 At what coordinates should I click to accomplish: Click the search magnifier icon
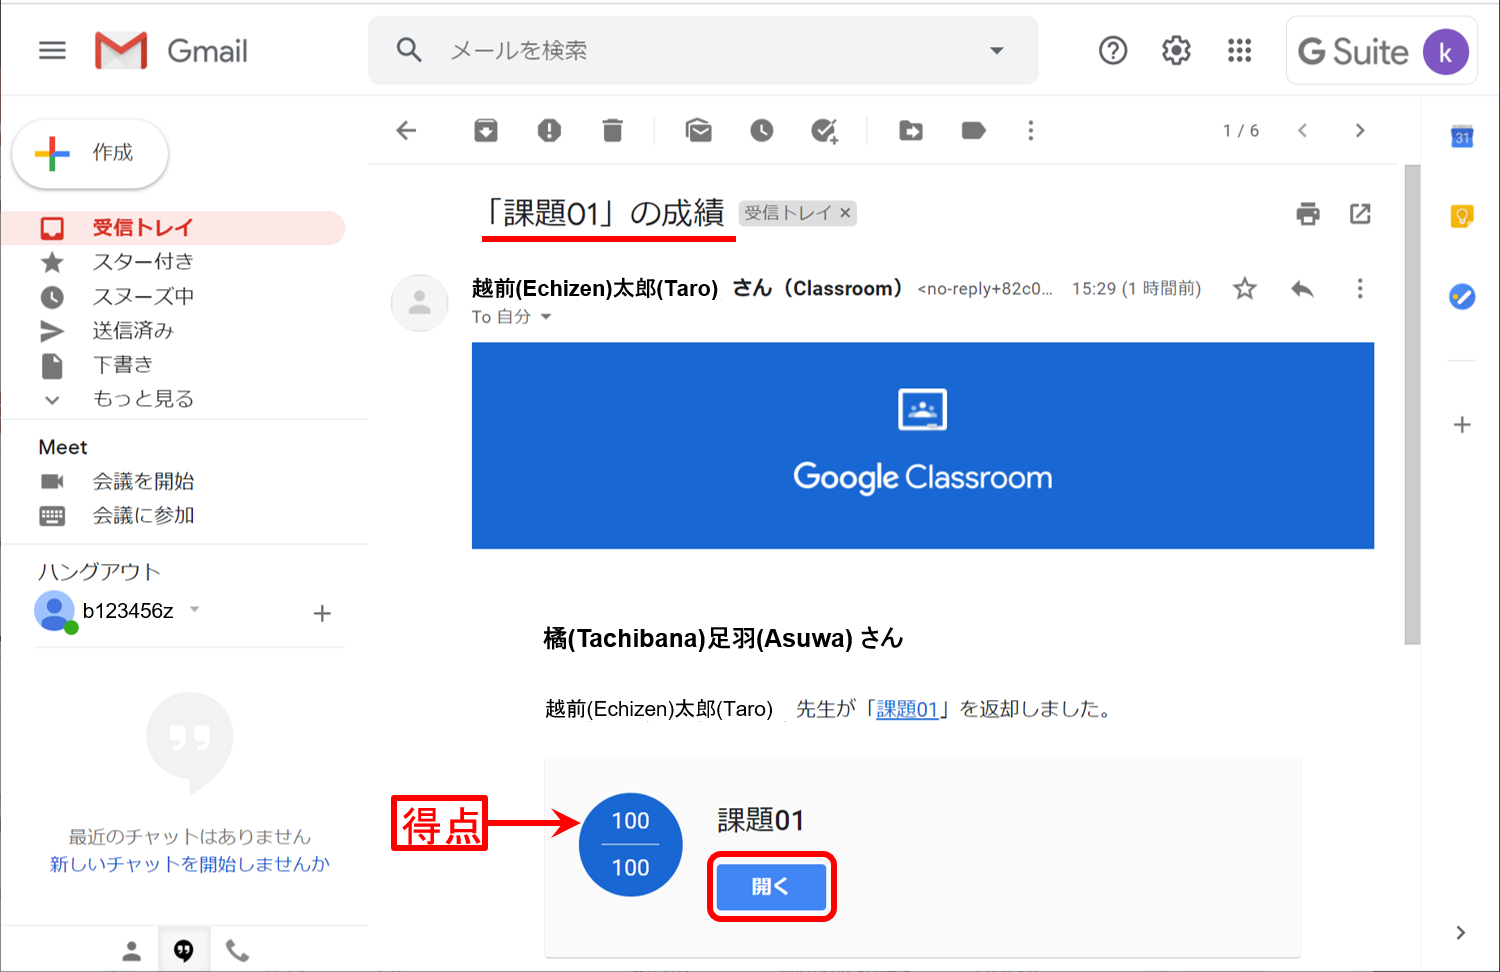click(409, 49)
